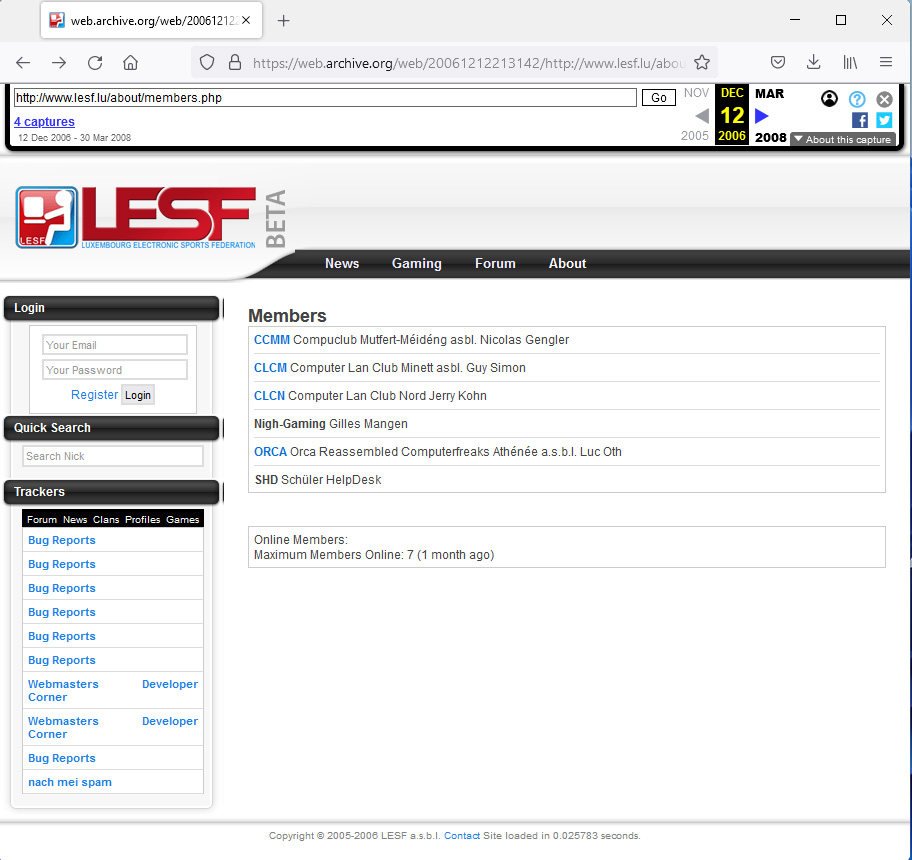Viewport: 912px width, 860px height.
Task: Go to previous capture with gray arrow
Action: [702, 116]
